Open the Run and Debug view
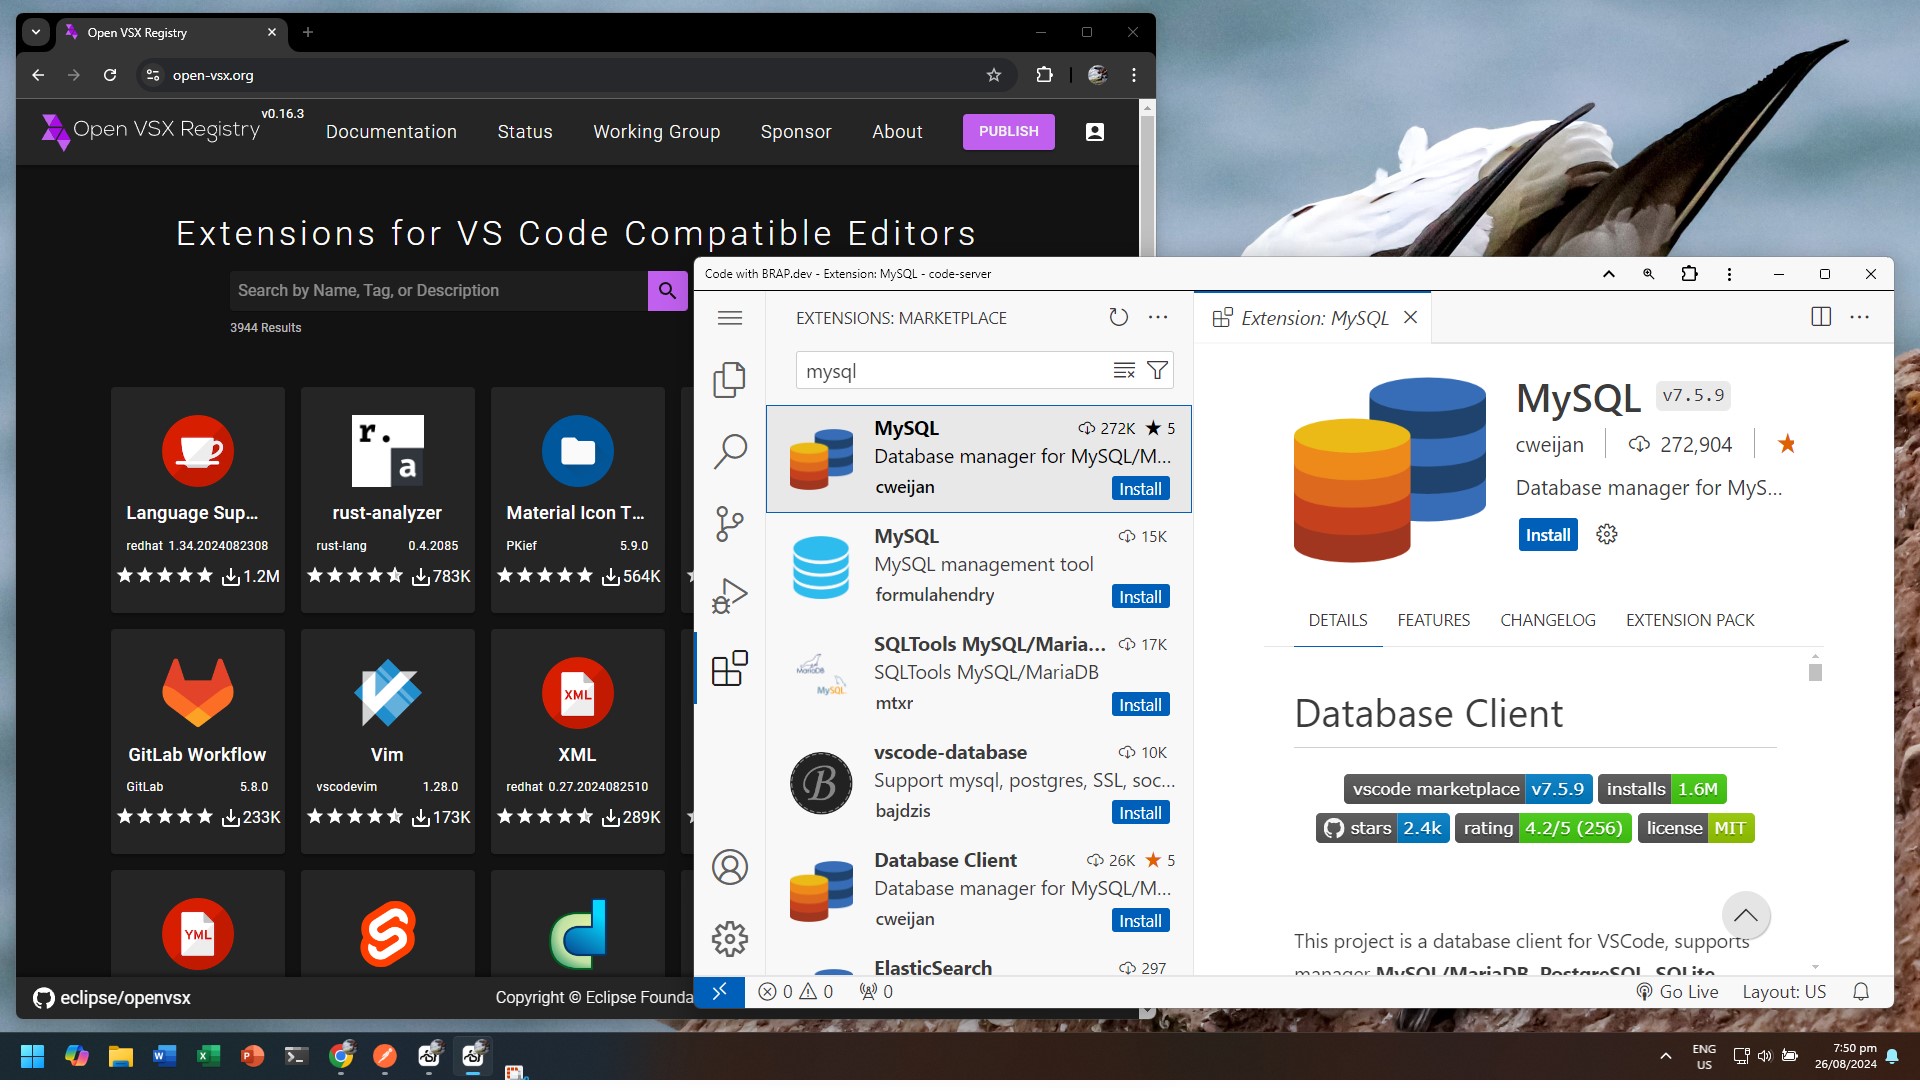The image size is (1920, 1091). (730, 595)
